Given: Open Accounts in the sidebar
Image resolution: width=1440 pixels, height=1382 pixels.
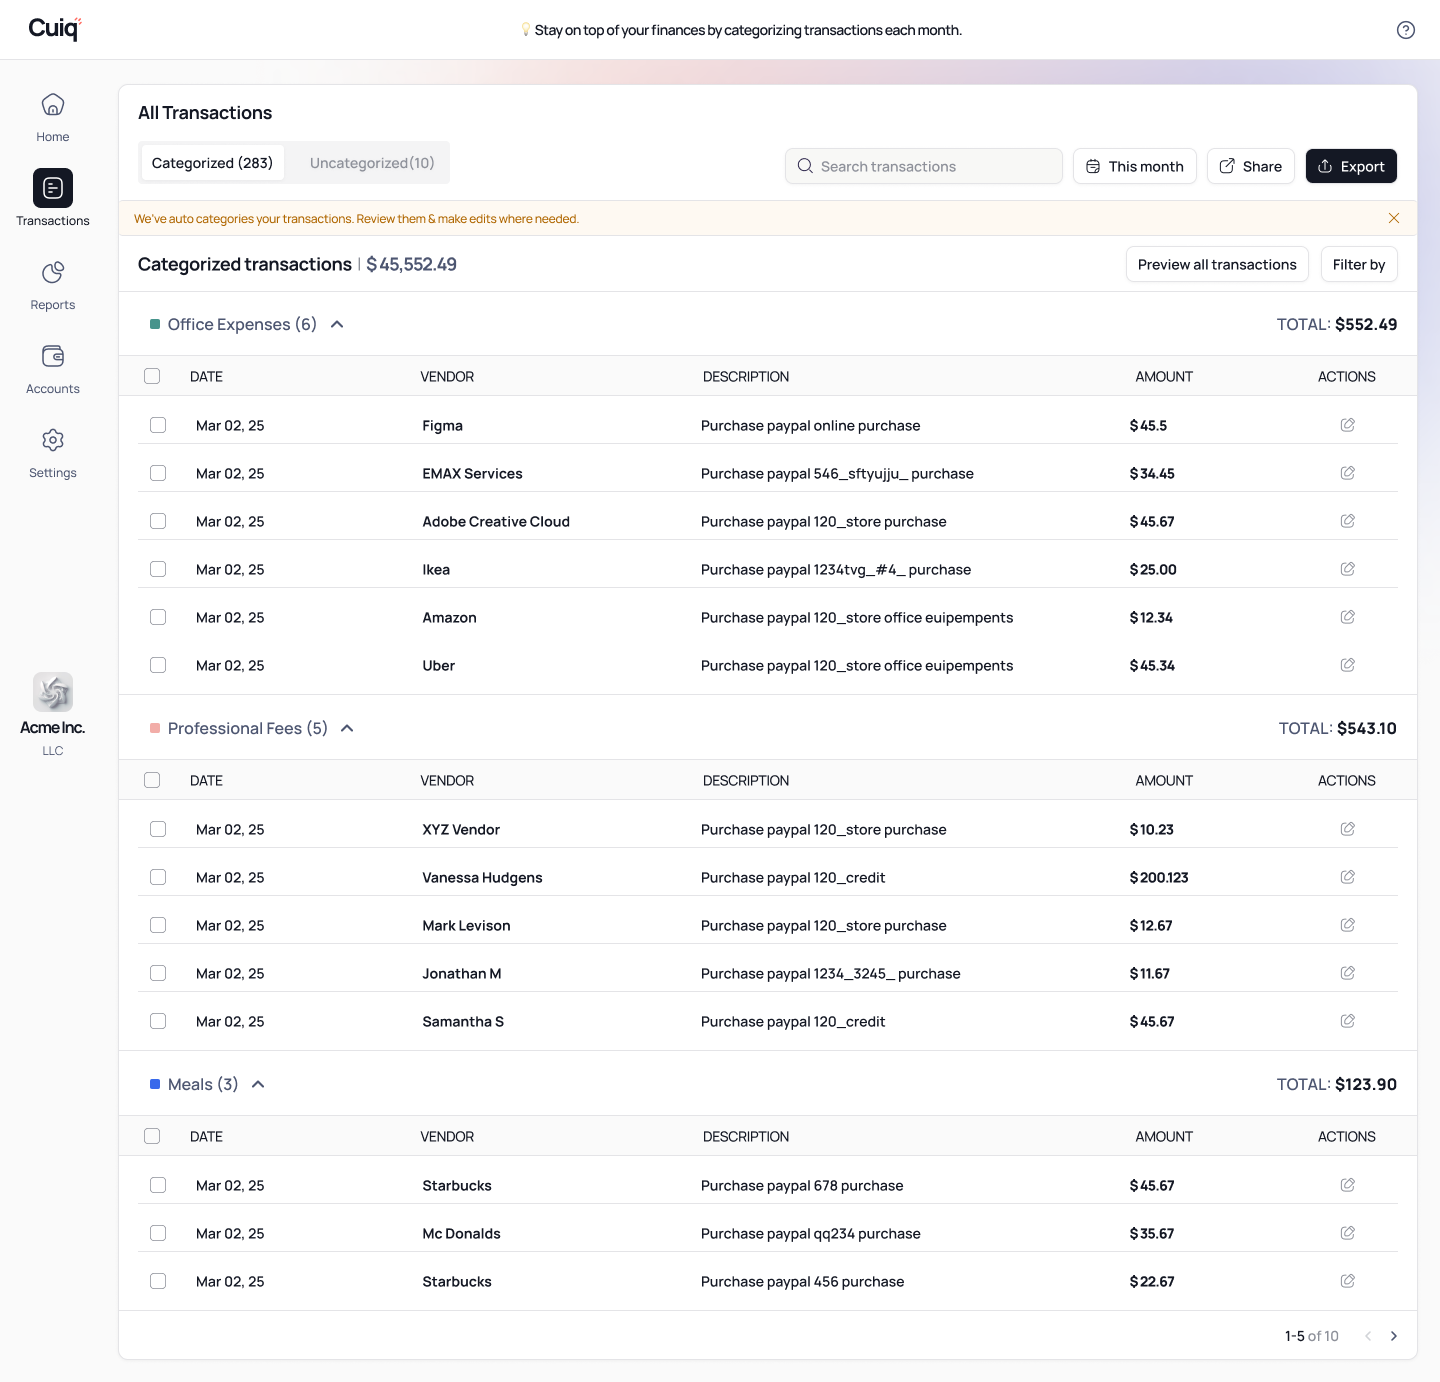Looking at the screenshot, I should [x=53, y=369].
